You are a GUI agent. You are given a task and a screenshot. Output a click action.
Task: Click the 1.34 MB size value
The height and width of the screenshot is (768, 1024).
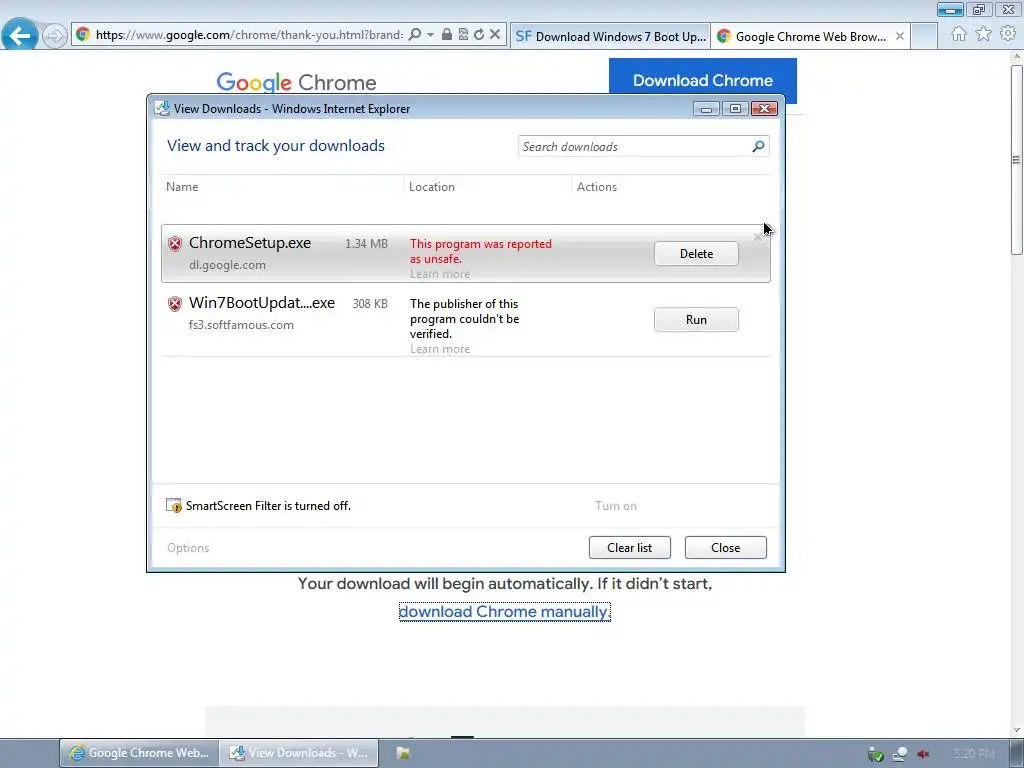point(366,244)
